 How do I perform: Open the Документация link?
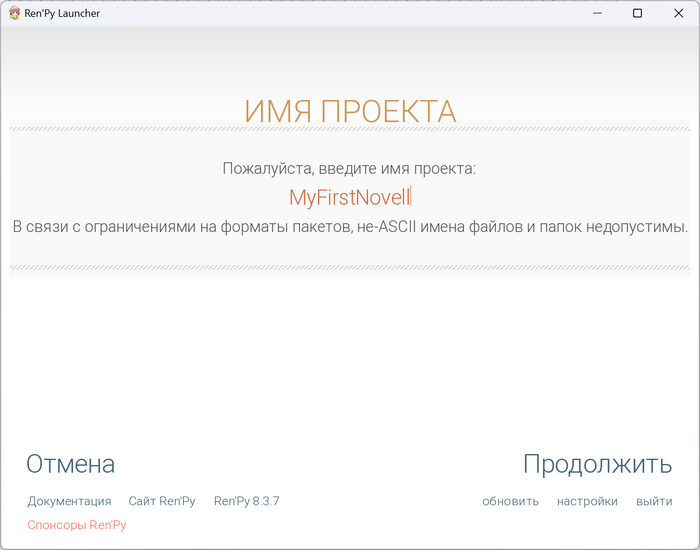pos(69,501)
